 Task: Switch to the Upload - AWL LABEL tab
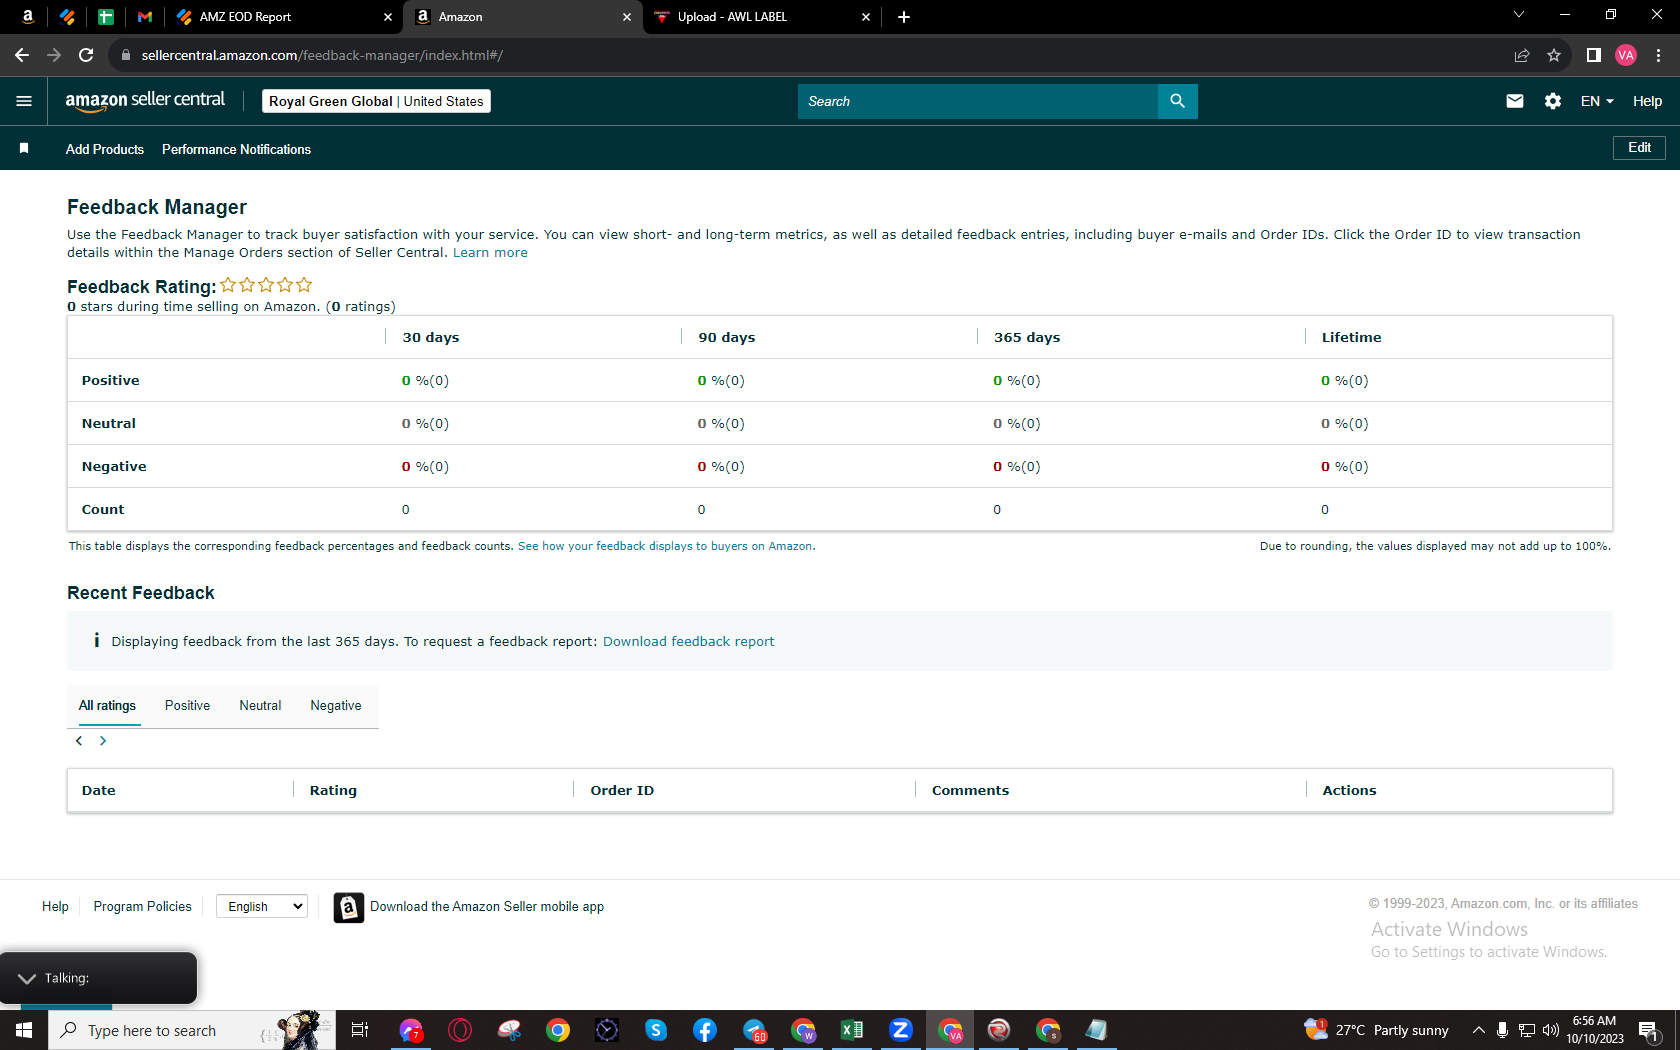[x=760, y=17]
